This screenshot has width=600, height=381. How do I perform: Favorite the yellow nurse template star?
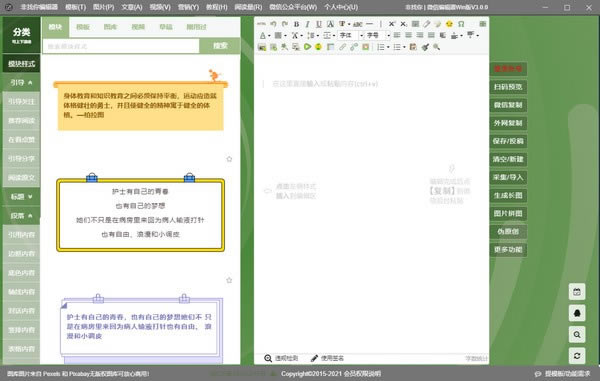tap(229, 280)
